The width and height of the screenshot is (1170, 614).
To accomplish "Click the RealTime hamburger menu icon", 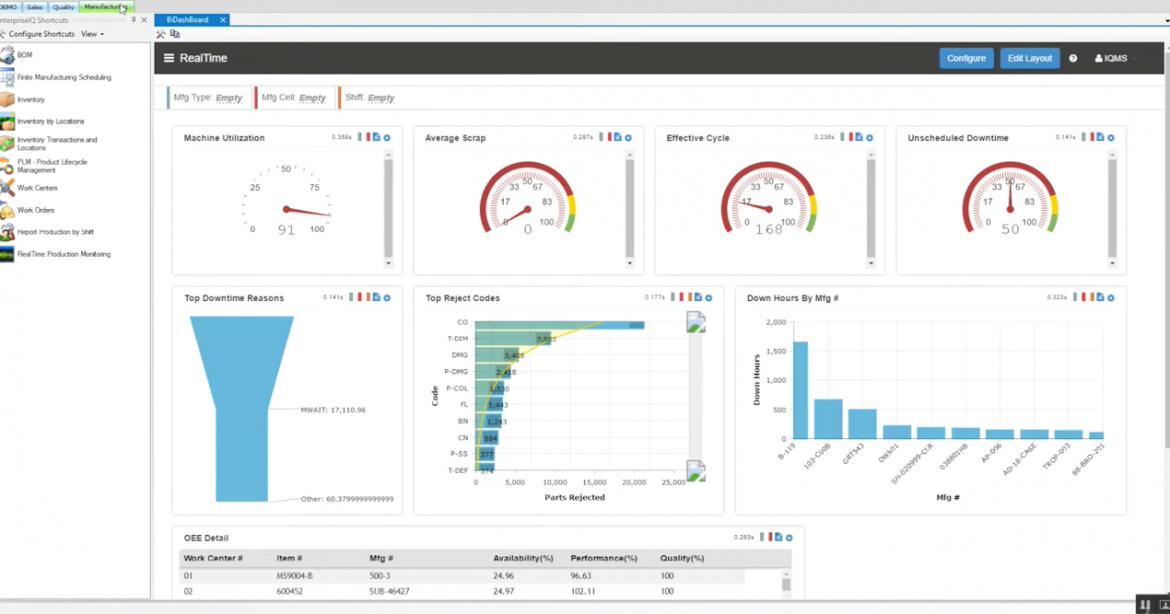I will [168, 58].
